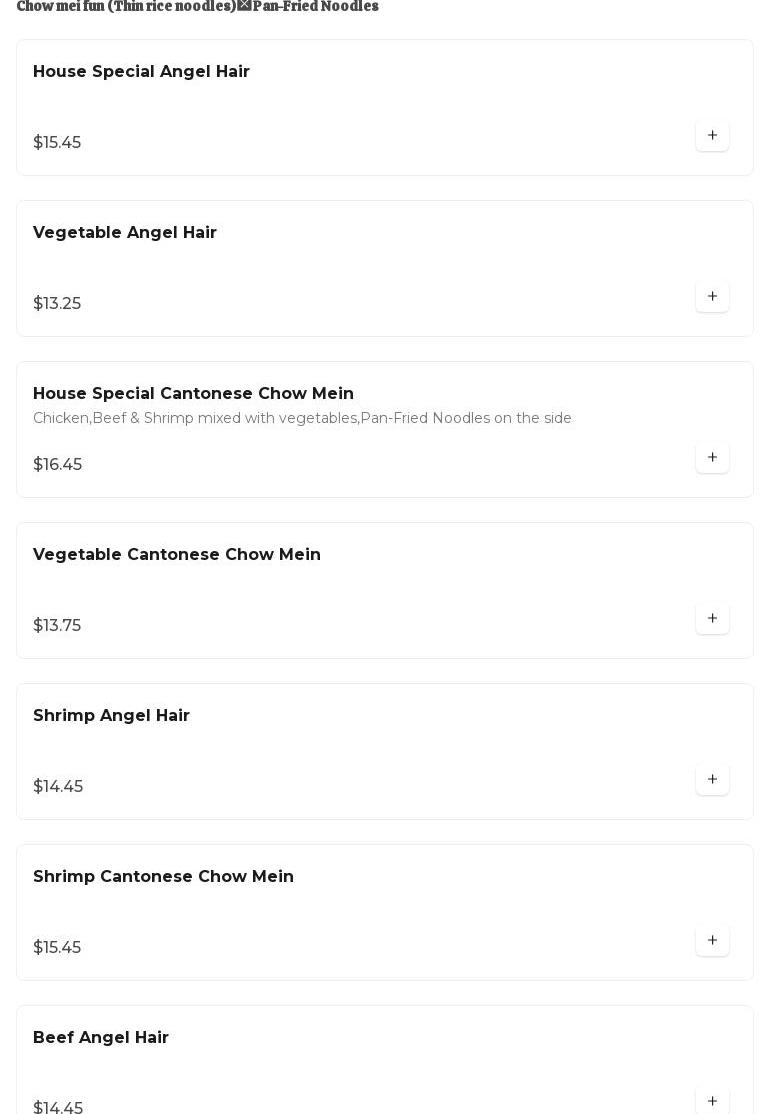Image resolution: width=770 pixels, height=1114 pixels.
Task: Click the $16.45 price label
Action: click(58, 465)
